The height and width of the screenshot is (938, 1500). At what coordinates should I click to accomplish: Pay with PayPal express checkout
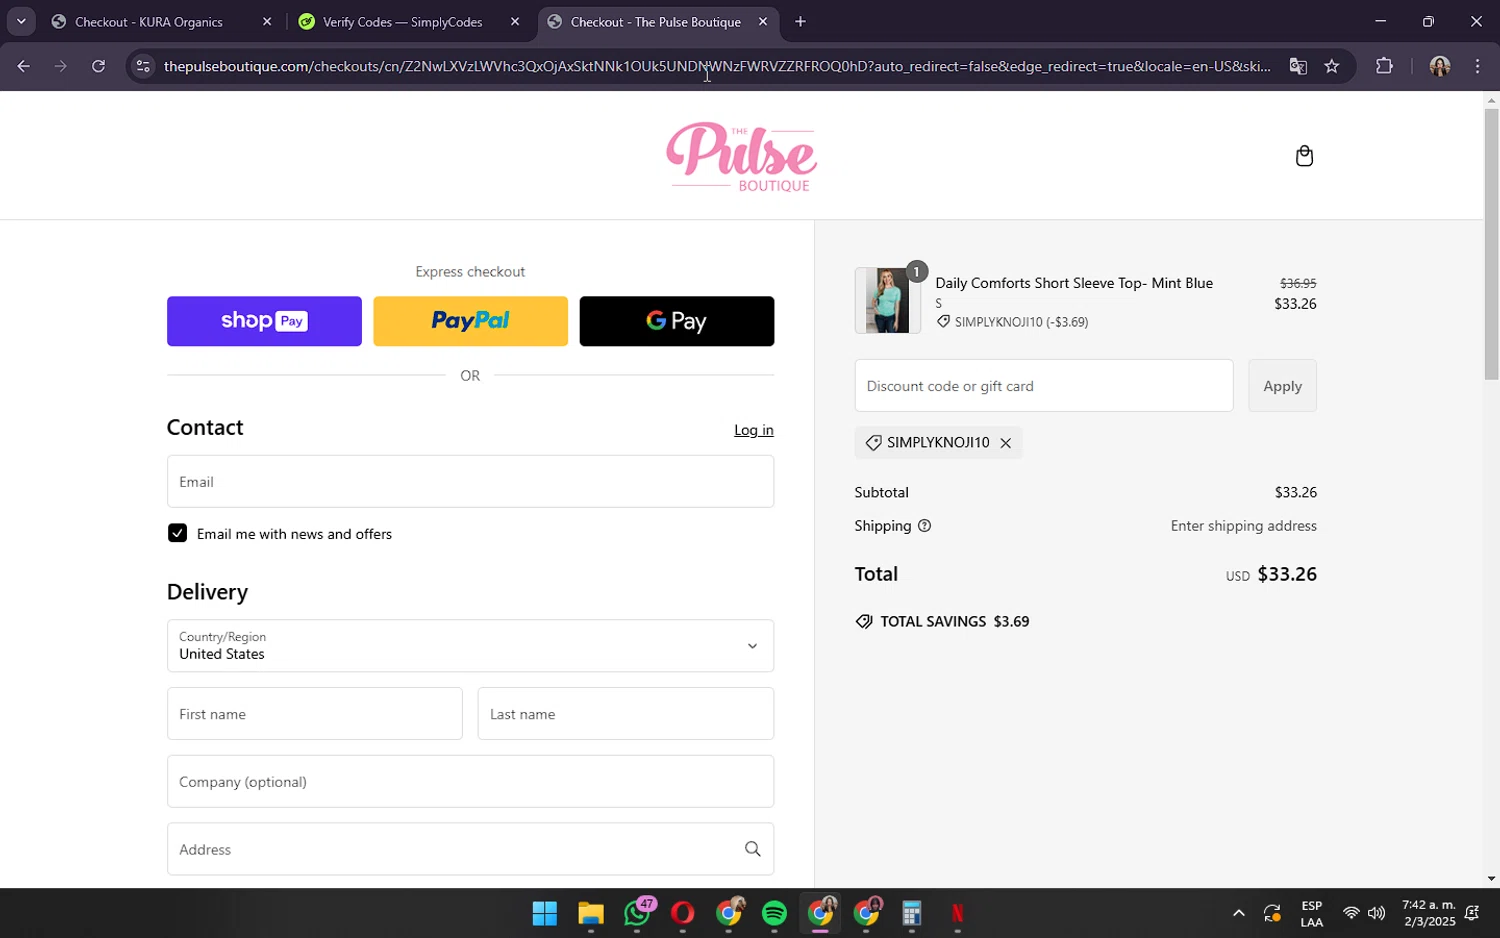[470, 321]
